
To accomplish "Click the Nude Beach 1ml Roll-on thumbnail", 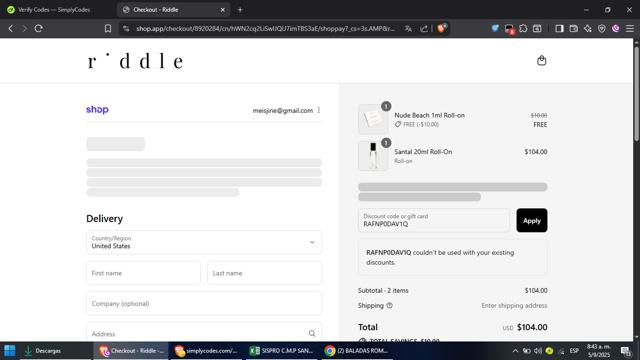I will coord(373,119).
